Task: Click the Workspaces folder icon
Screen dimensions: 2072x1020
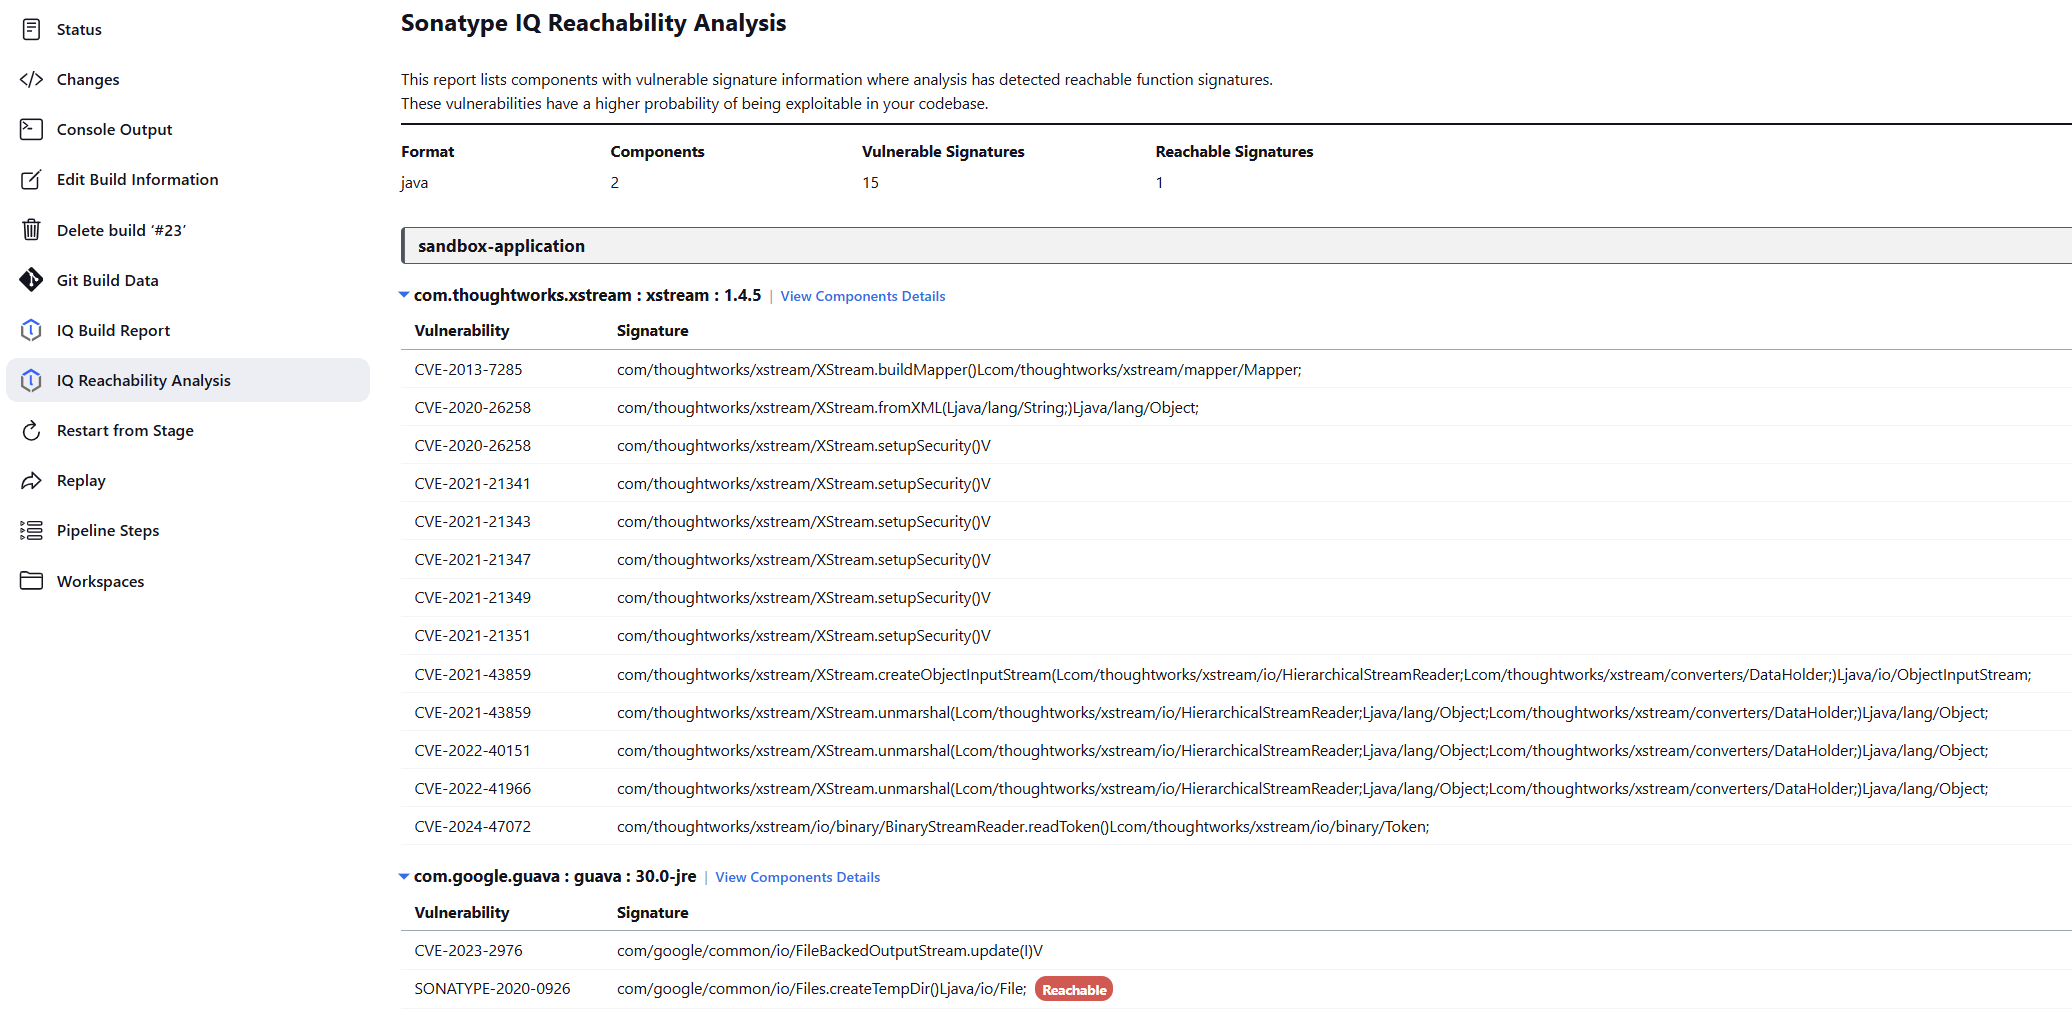Action: tap(31, 581)
